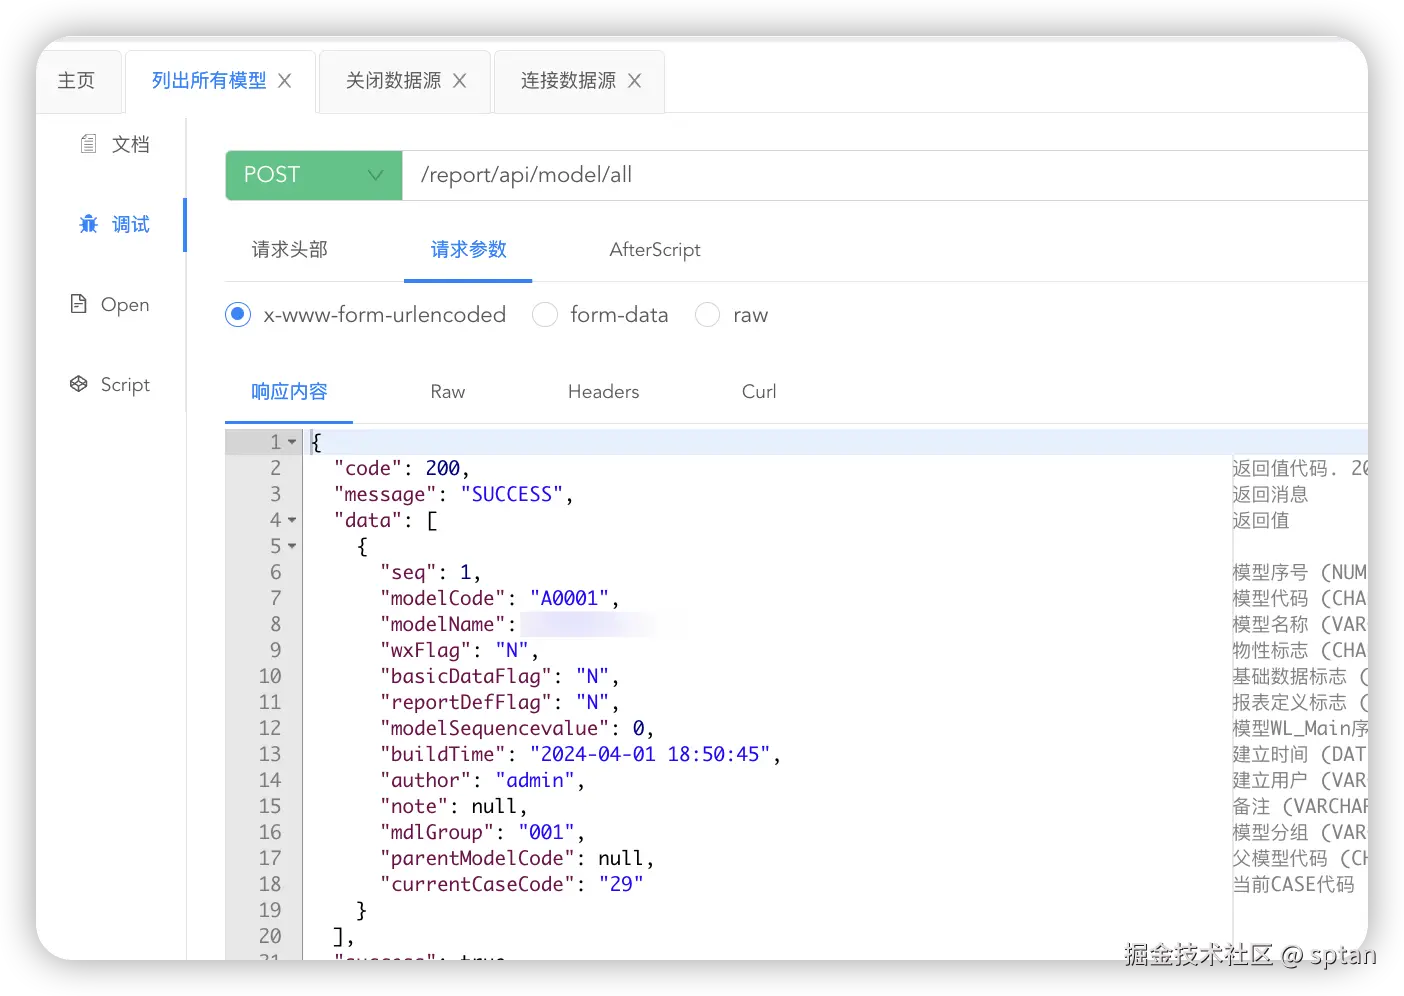Click the 模型序号 description

tap(1299, 572)
